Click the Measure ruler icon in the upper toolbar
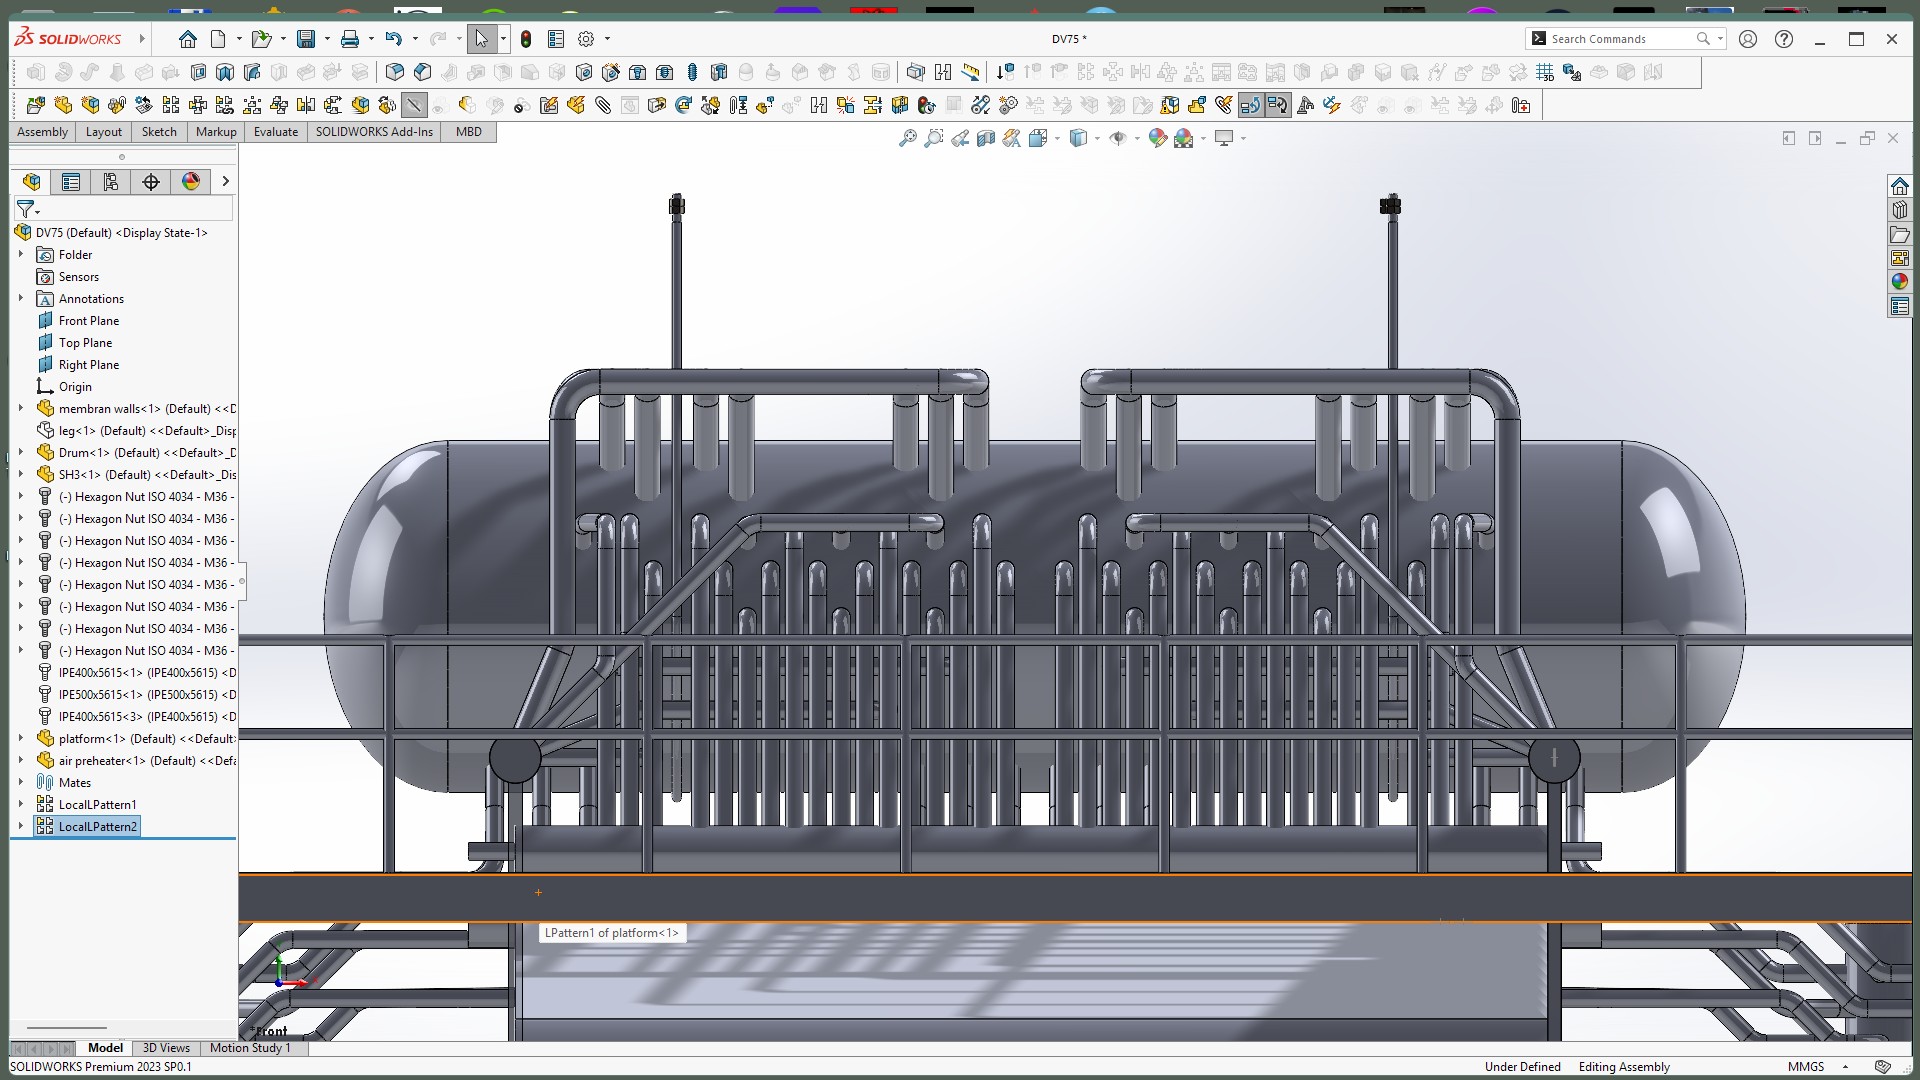 coord(970,72)
